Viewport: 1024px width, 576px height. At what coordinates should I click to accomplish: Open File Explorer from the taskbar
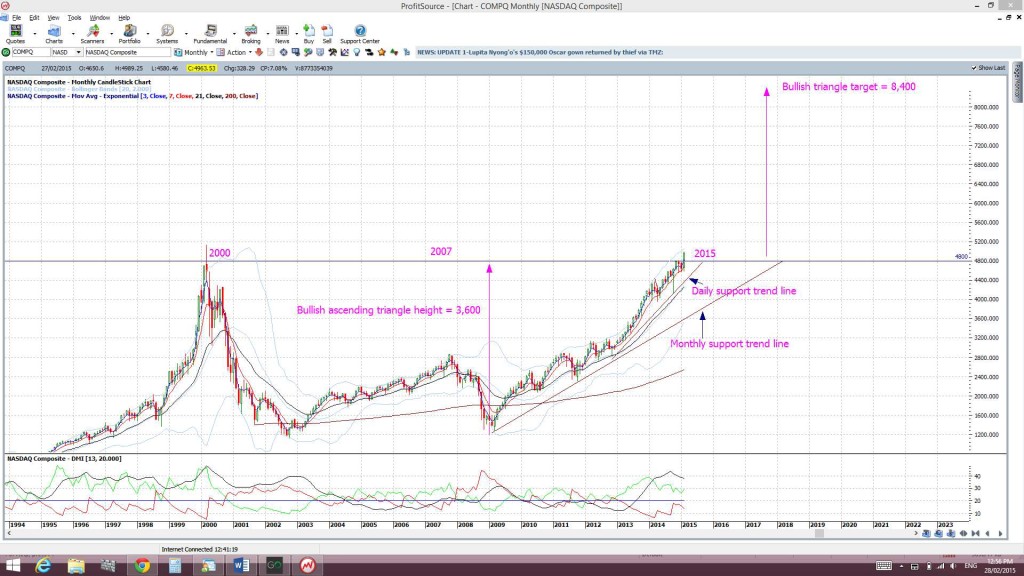[76, 566]
